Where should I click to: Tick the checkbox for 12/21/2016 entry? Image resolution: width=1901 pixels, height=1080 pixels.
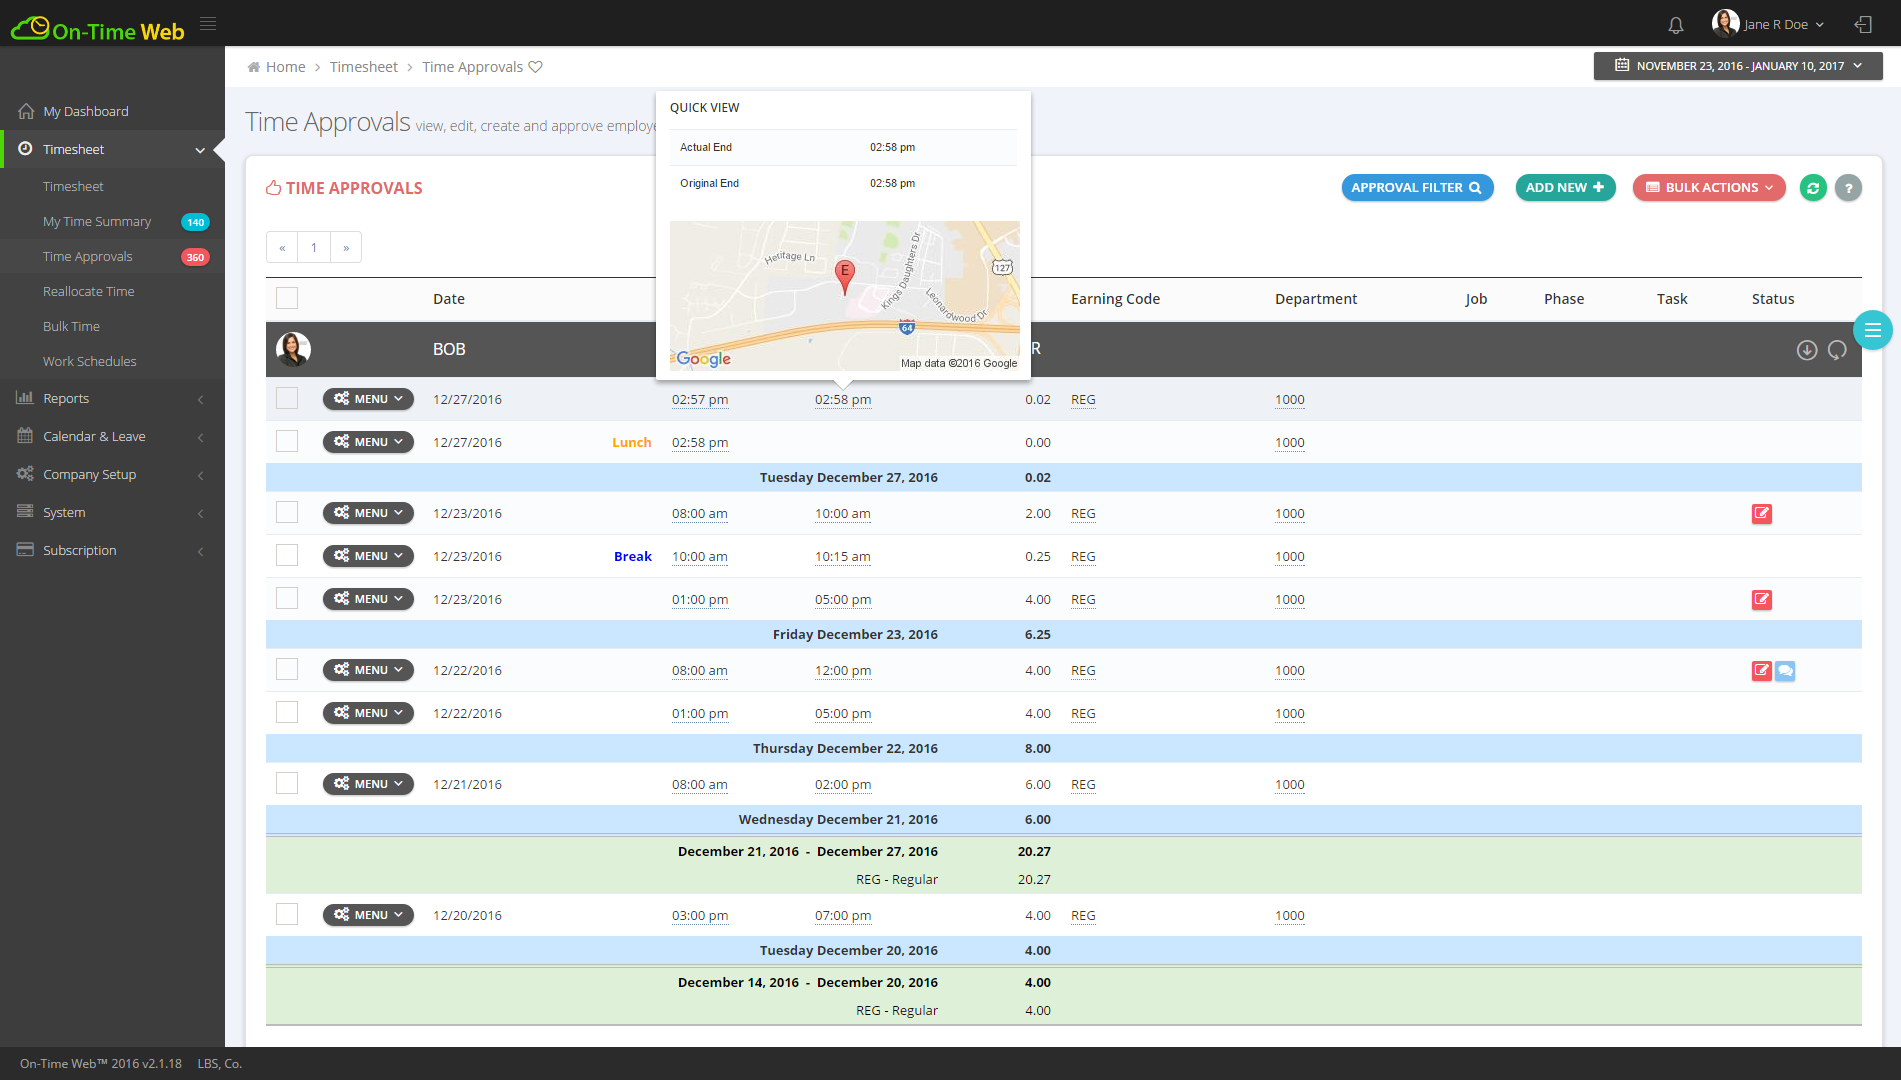click(x=287, y=784)
